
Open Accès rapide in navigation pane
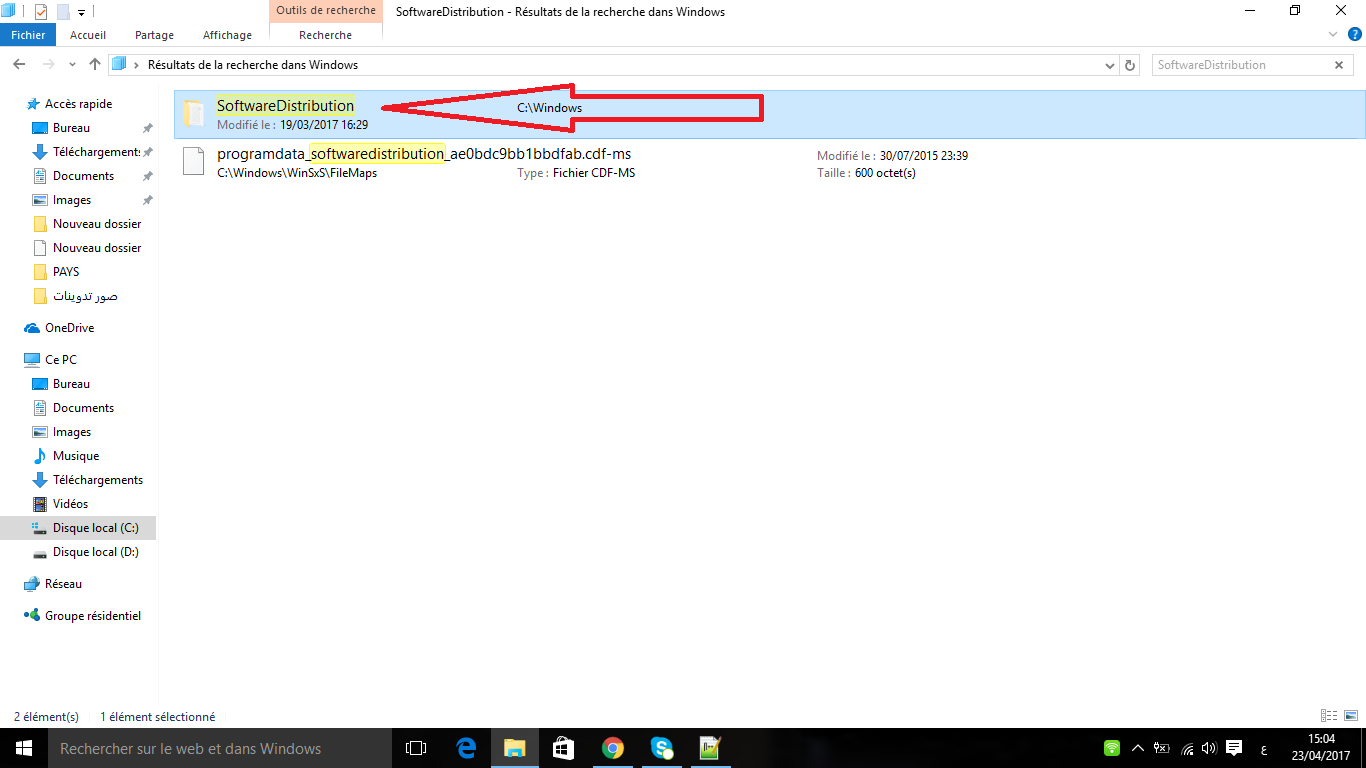click(x=78, y=104)
